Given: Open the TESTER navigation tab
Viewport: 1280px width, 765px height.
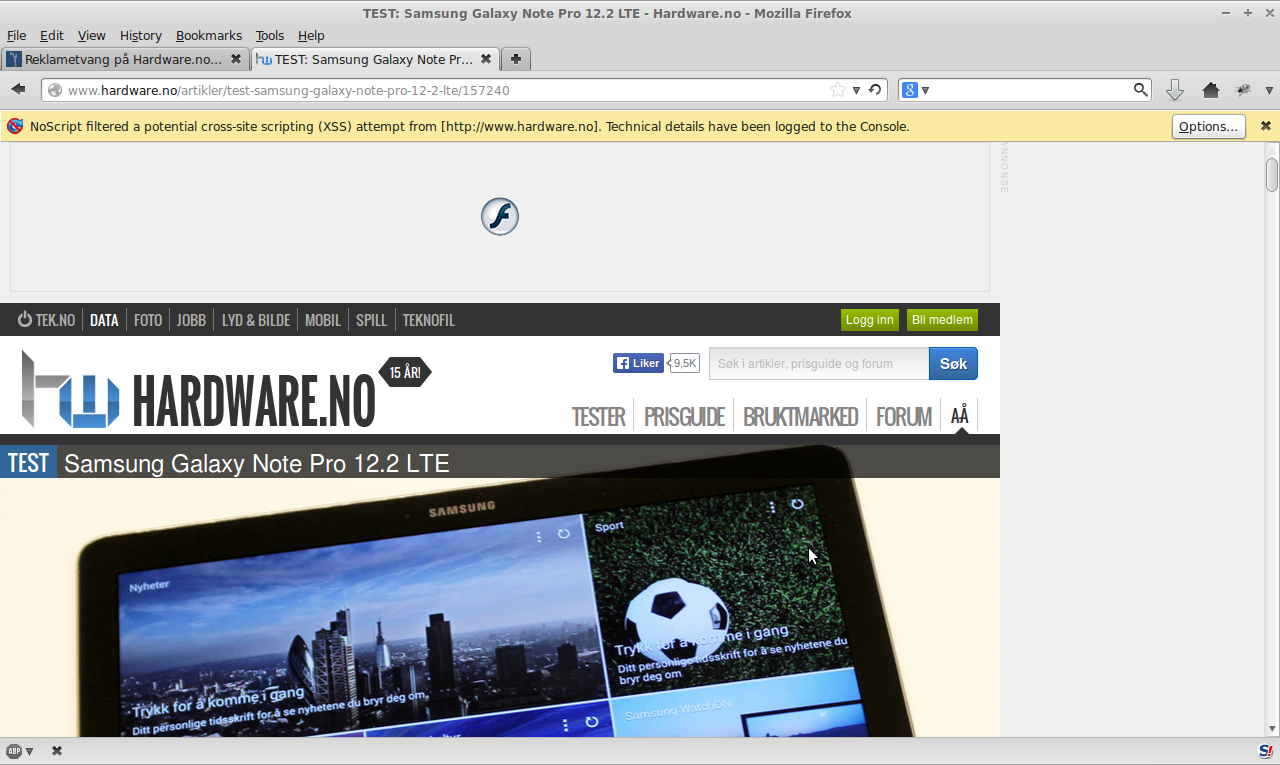Looking at the screenshot, I should [x=598, y=416].
